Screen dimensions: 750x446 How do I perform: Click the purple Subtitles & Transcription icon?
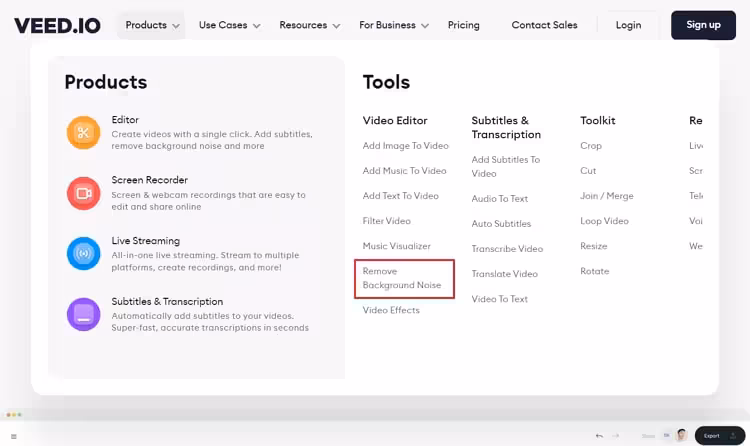pyautogui.click(x=83, y=314)
